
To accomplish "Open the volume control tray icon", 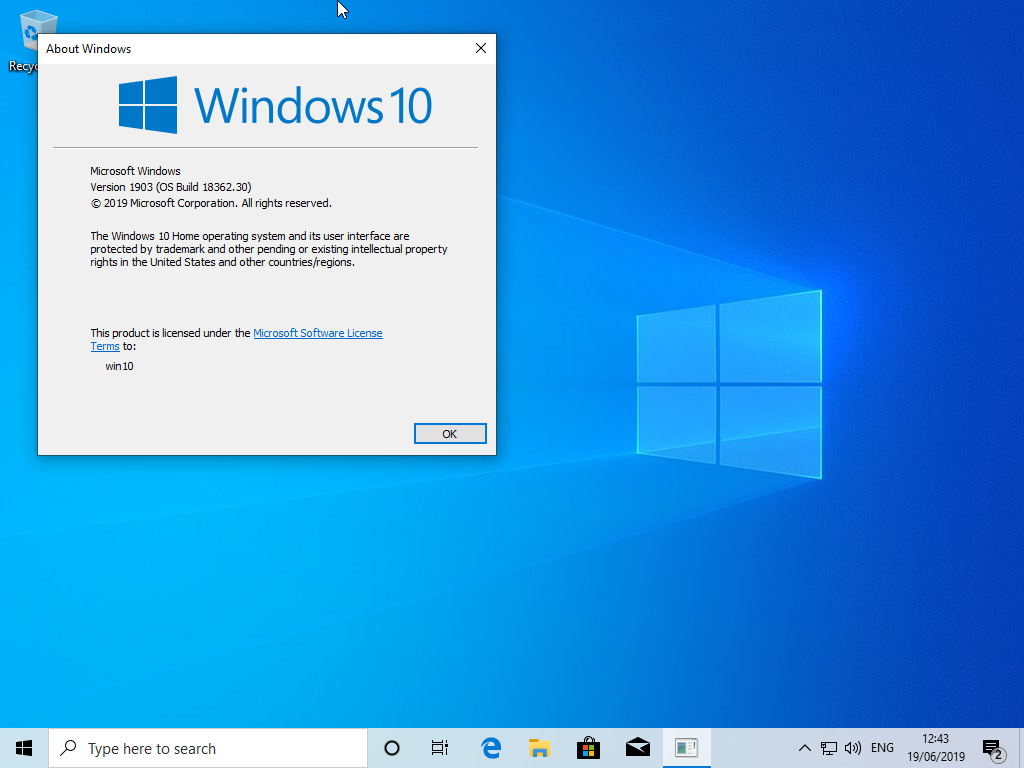I will coord(853,748).
